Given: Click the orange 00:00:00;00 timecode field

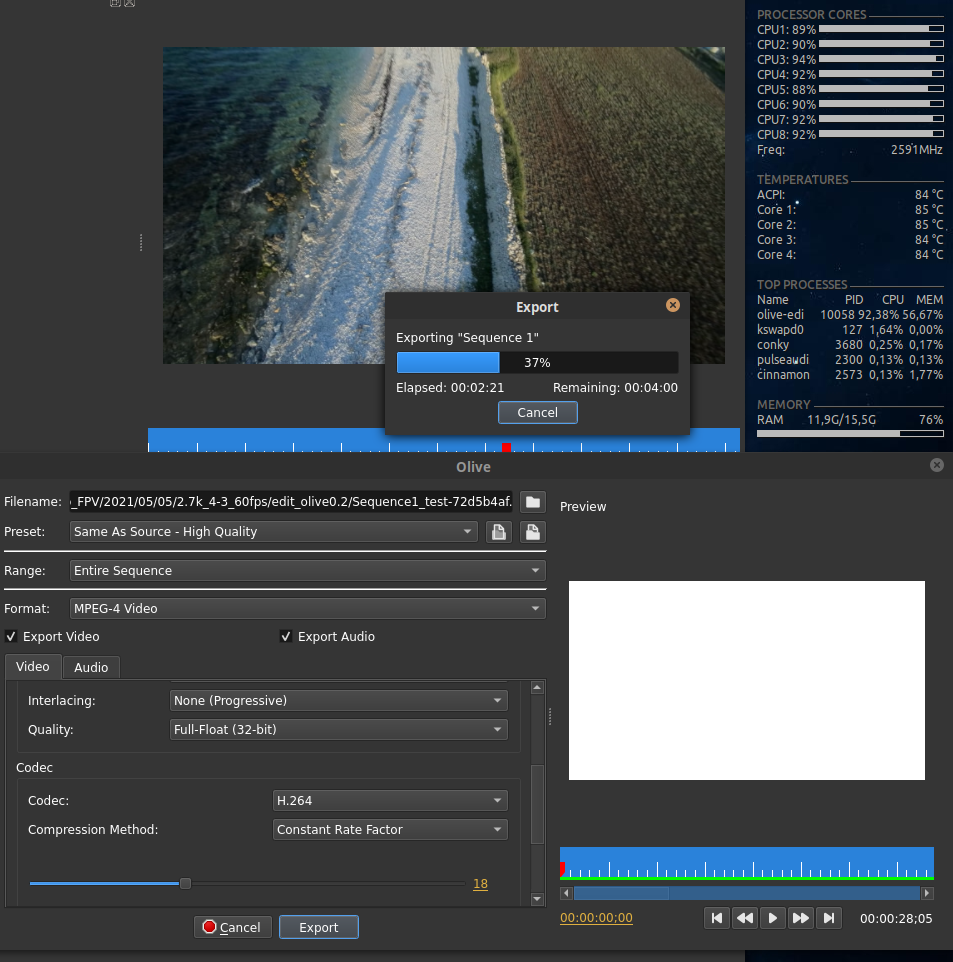Looking at the screenshot, I should pos(596,917).
